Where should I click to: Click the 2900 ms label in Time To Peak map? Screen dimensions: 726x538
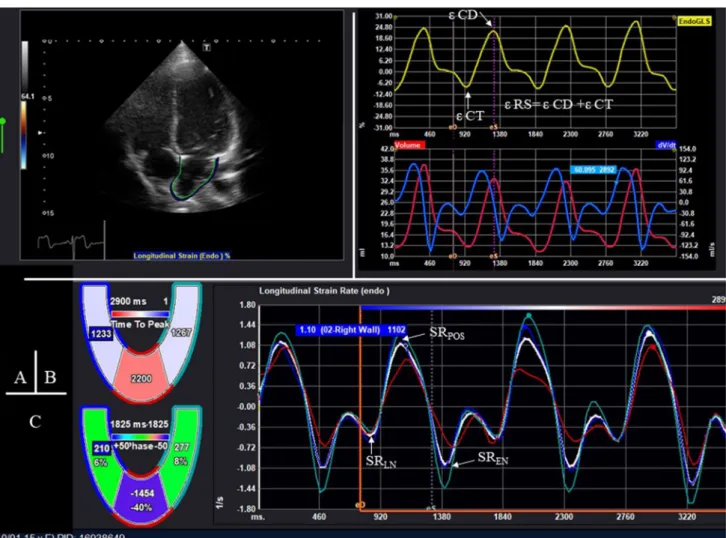(128, 301)
